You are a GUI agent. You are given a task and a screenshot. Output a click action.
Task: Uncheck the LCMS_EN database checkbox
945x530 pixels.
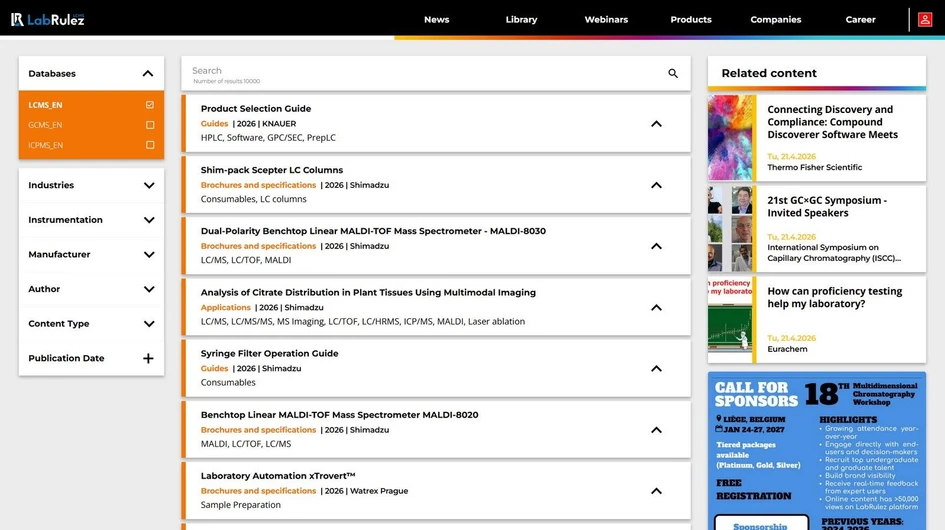pyautogui.click(x=150, y=105)
